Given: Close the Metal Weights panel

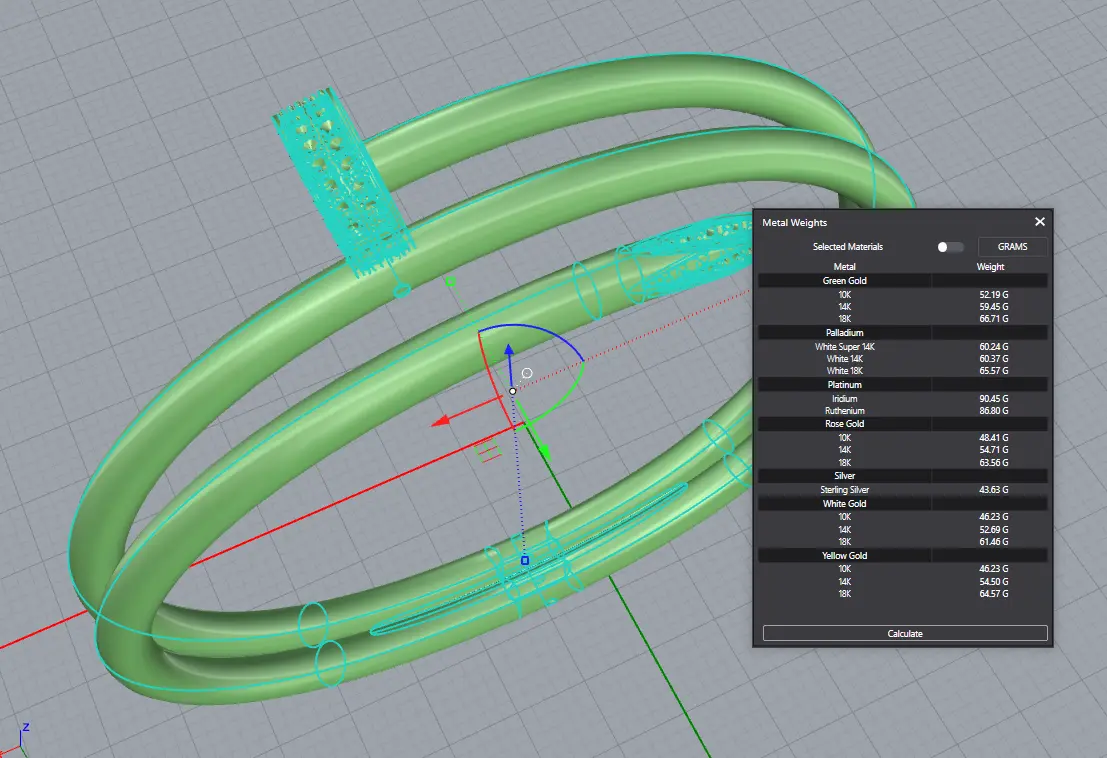Looking at the screenshot, I should (1039, 222).
